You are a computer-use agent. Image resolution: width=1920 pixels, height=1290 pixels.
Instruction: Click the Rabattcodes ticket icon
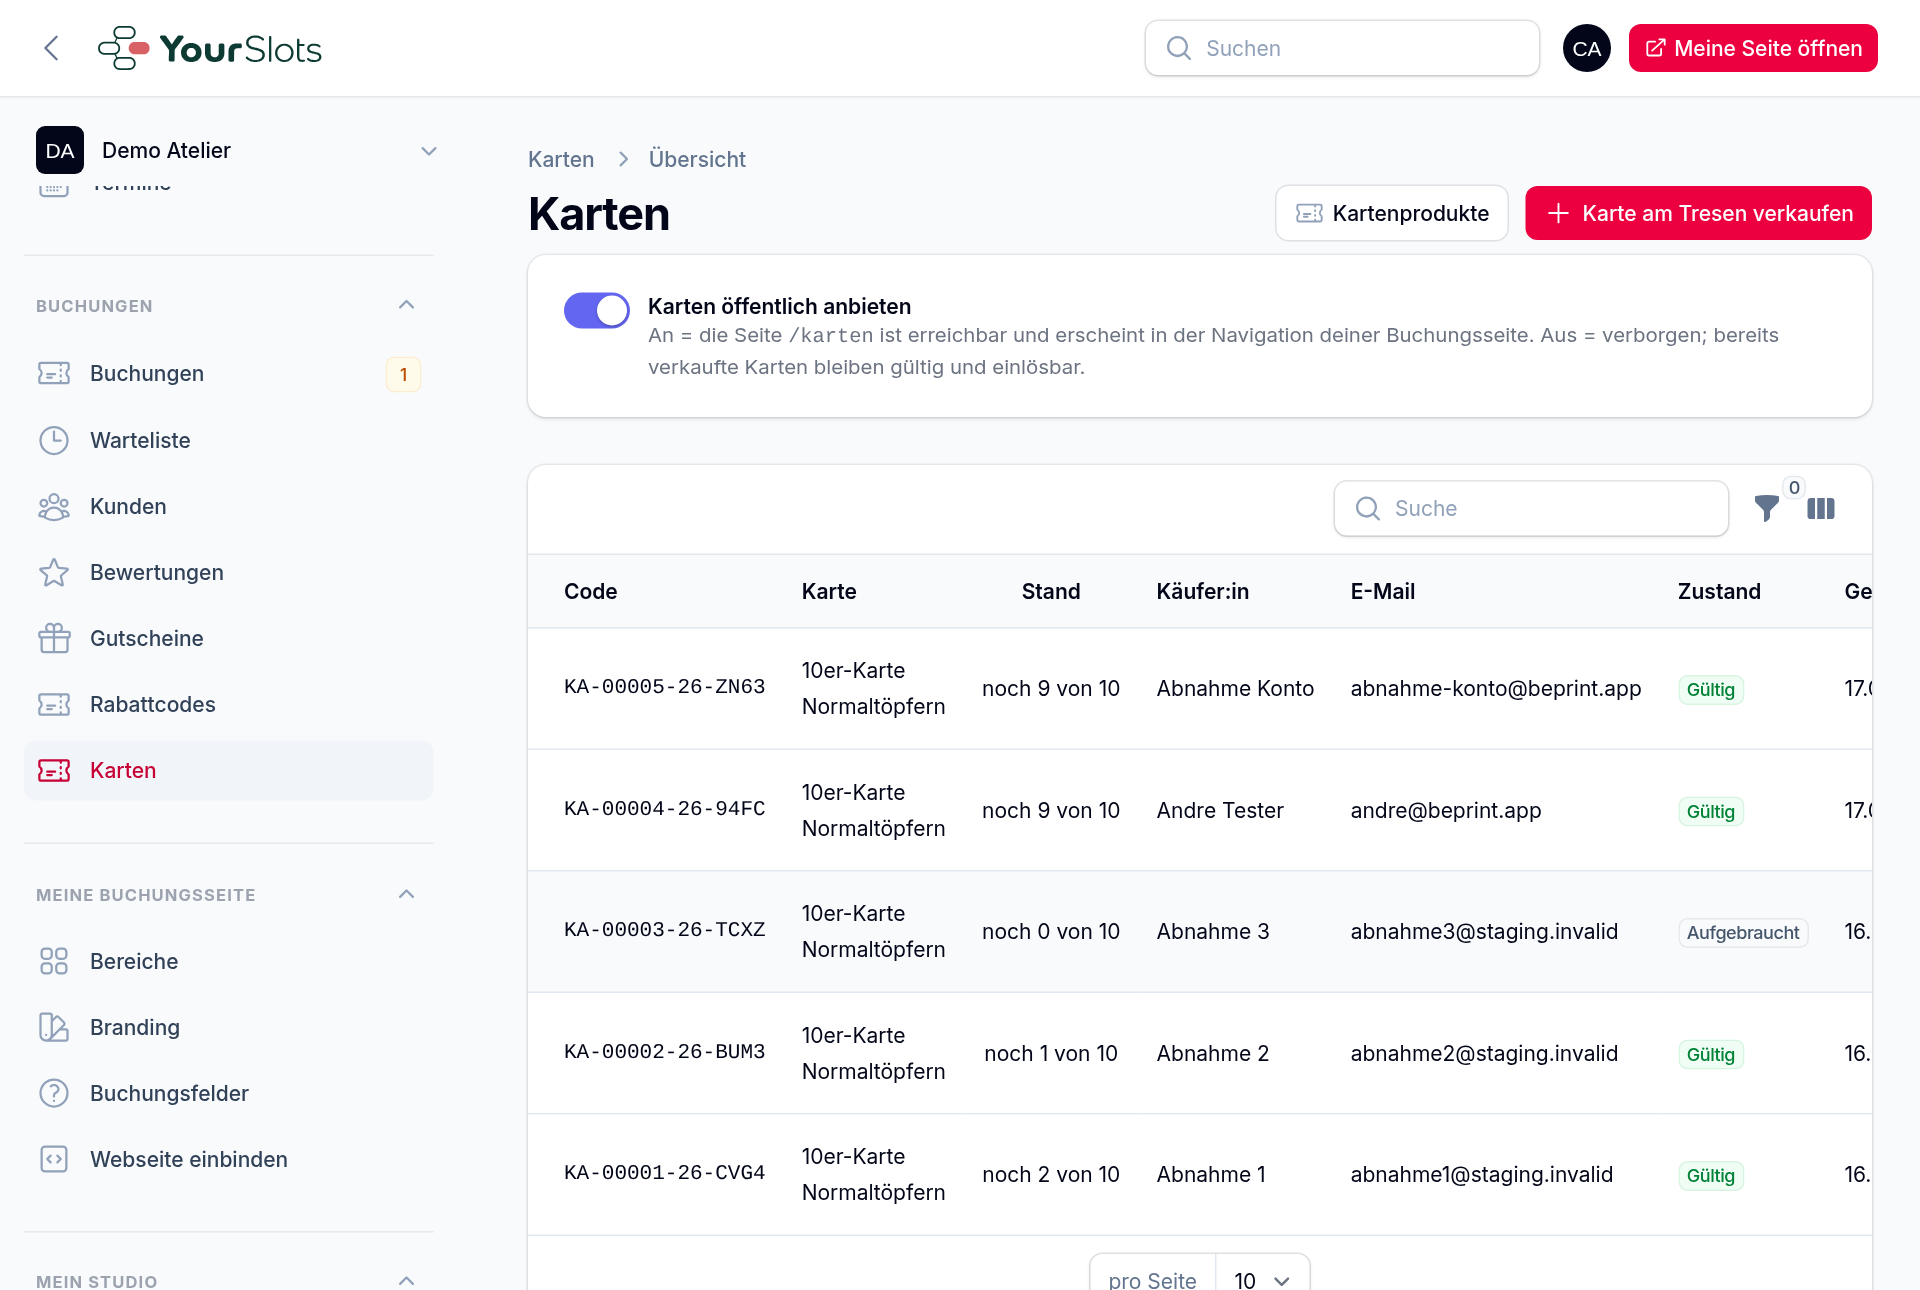(54, 704)
